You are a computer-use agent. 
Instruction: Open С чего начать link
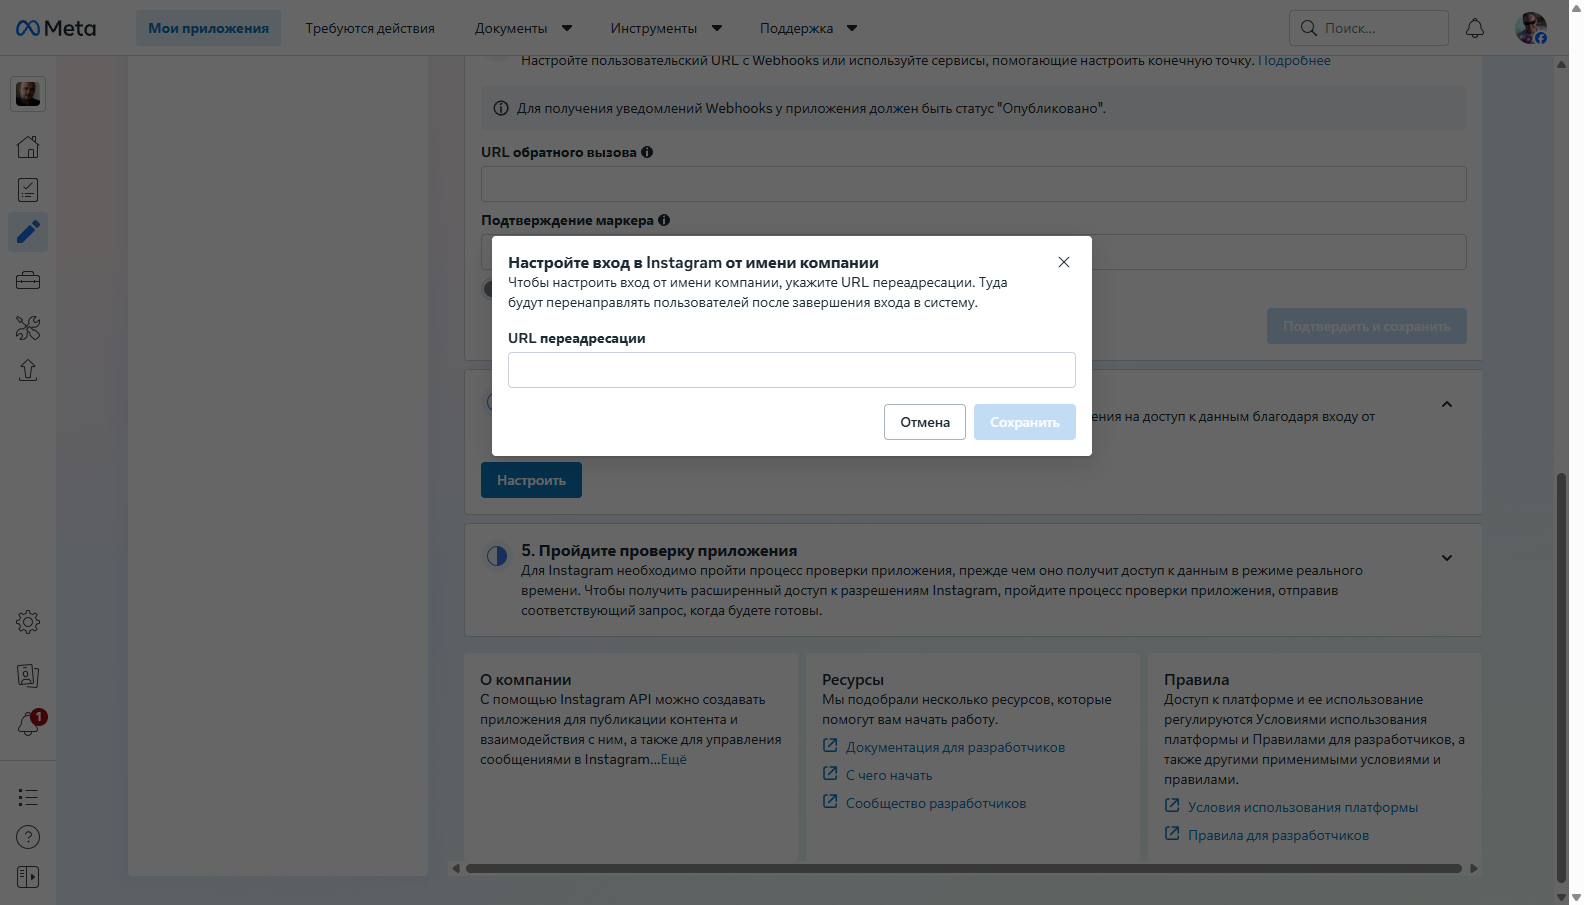tap(889, 775)
